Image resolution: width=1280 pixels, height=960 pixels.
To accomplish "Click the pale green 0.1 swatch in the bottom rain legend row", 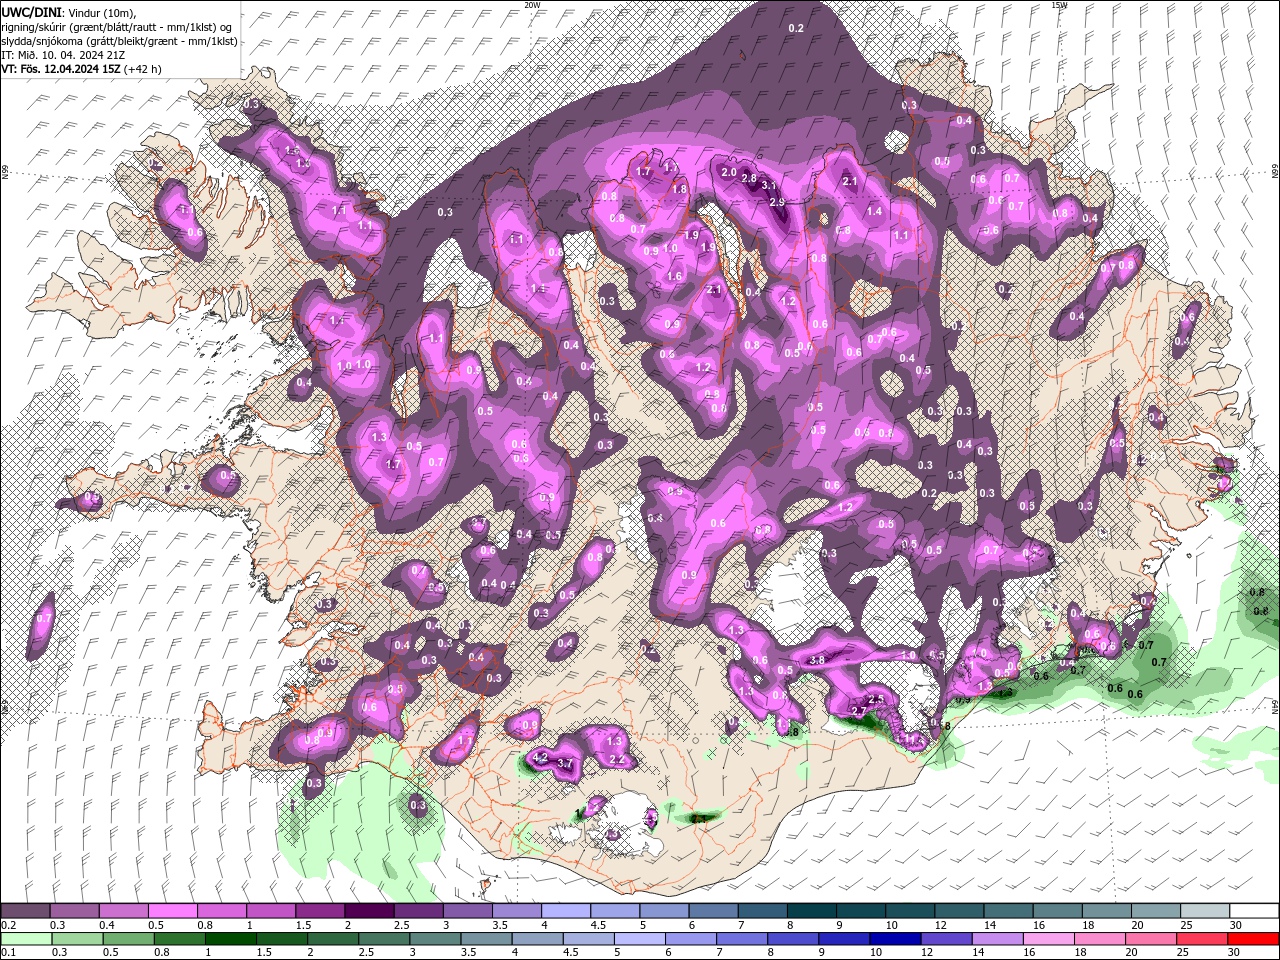I will point(25,939).
